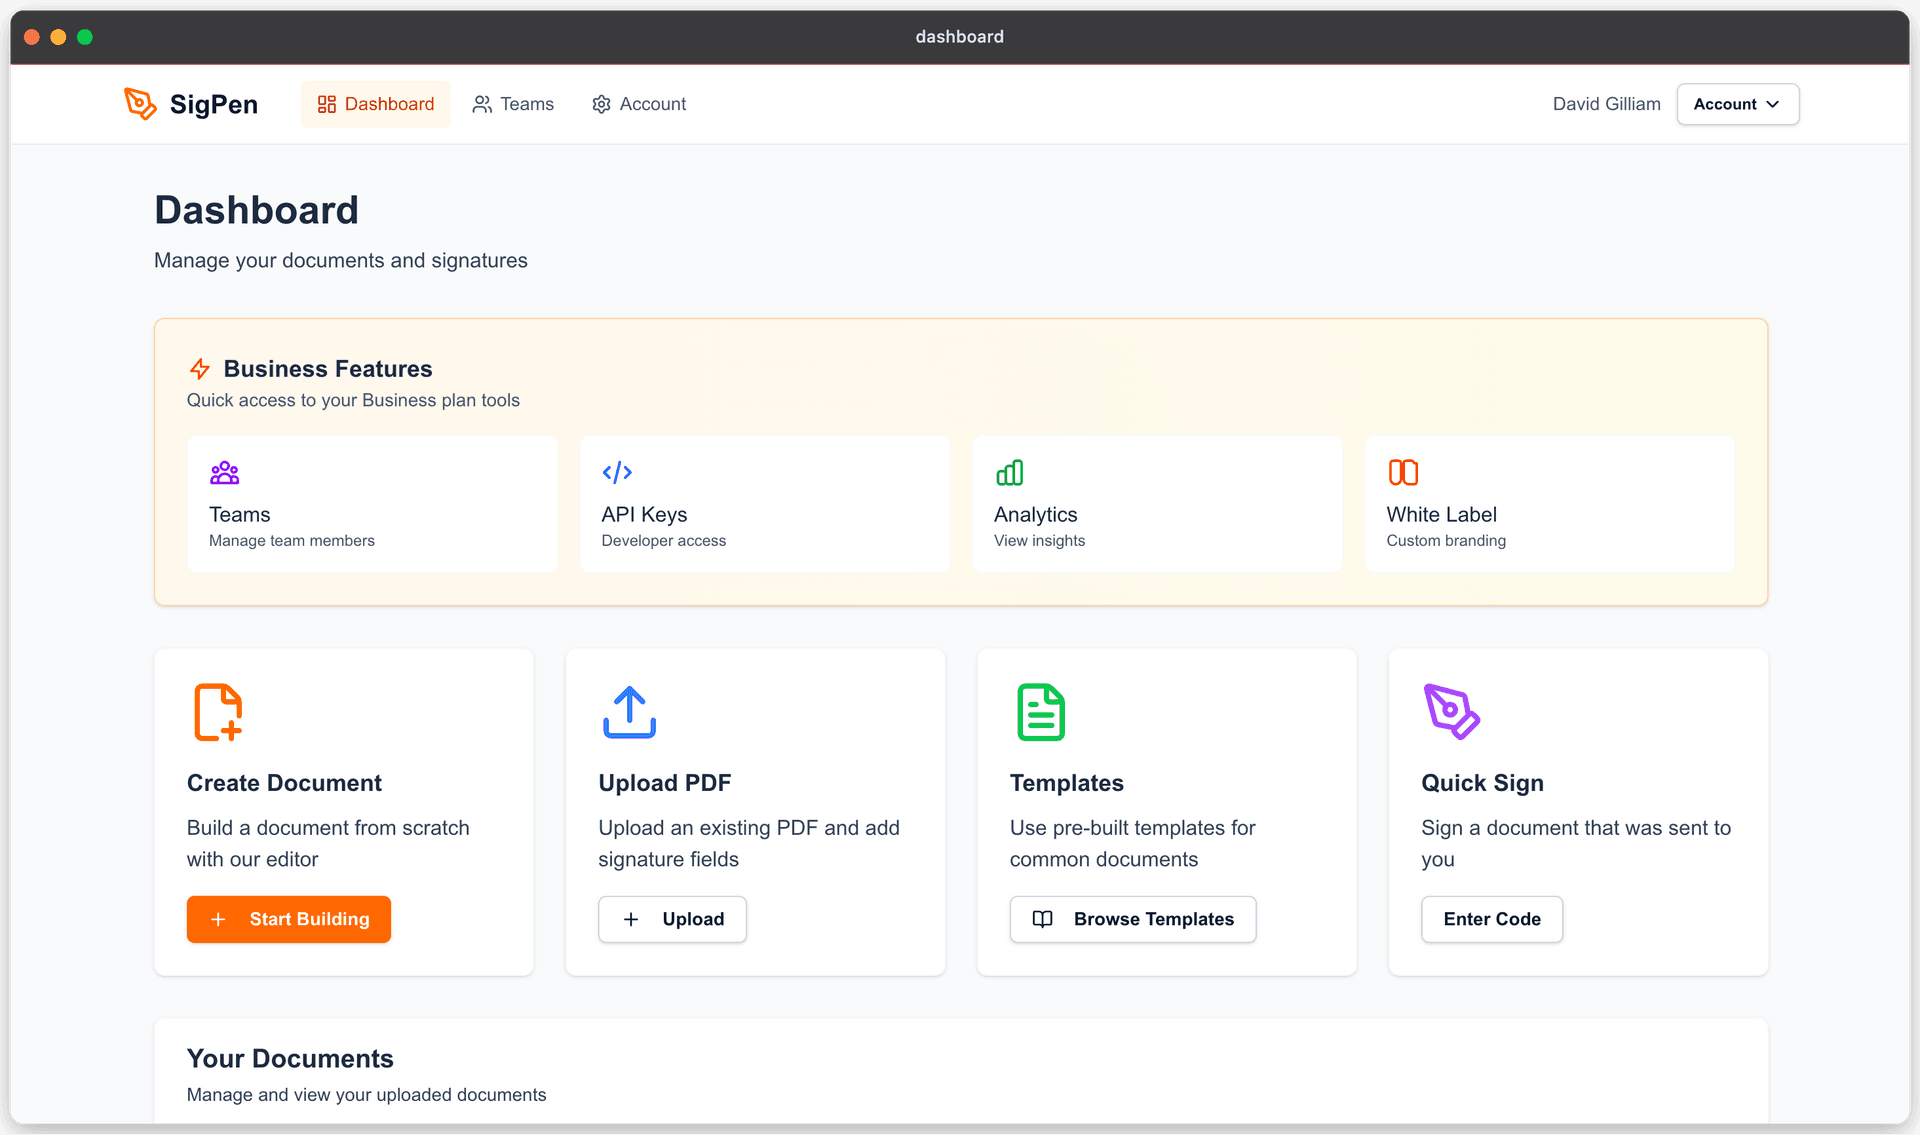Select the Teams icon in Business Features
Viewport: 1920px width, 1135px height.
[223, 473]
